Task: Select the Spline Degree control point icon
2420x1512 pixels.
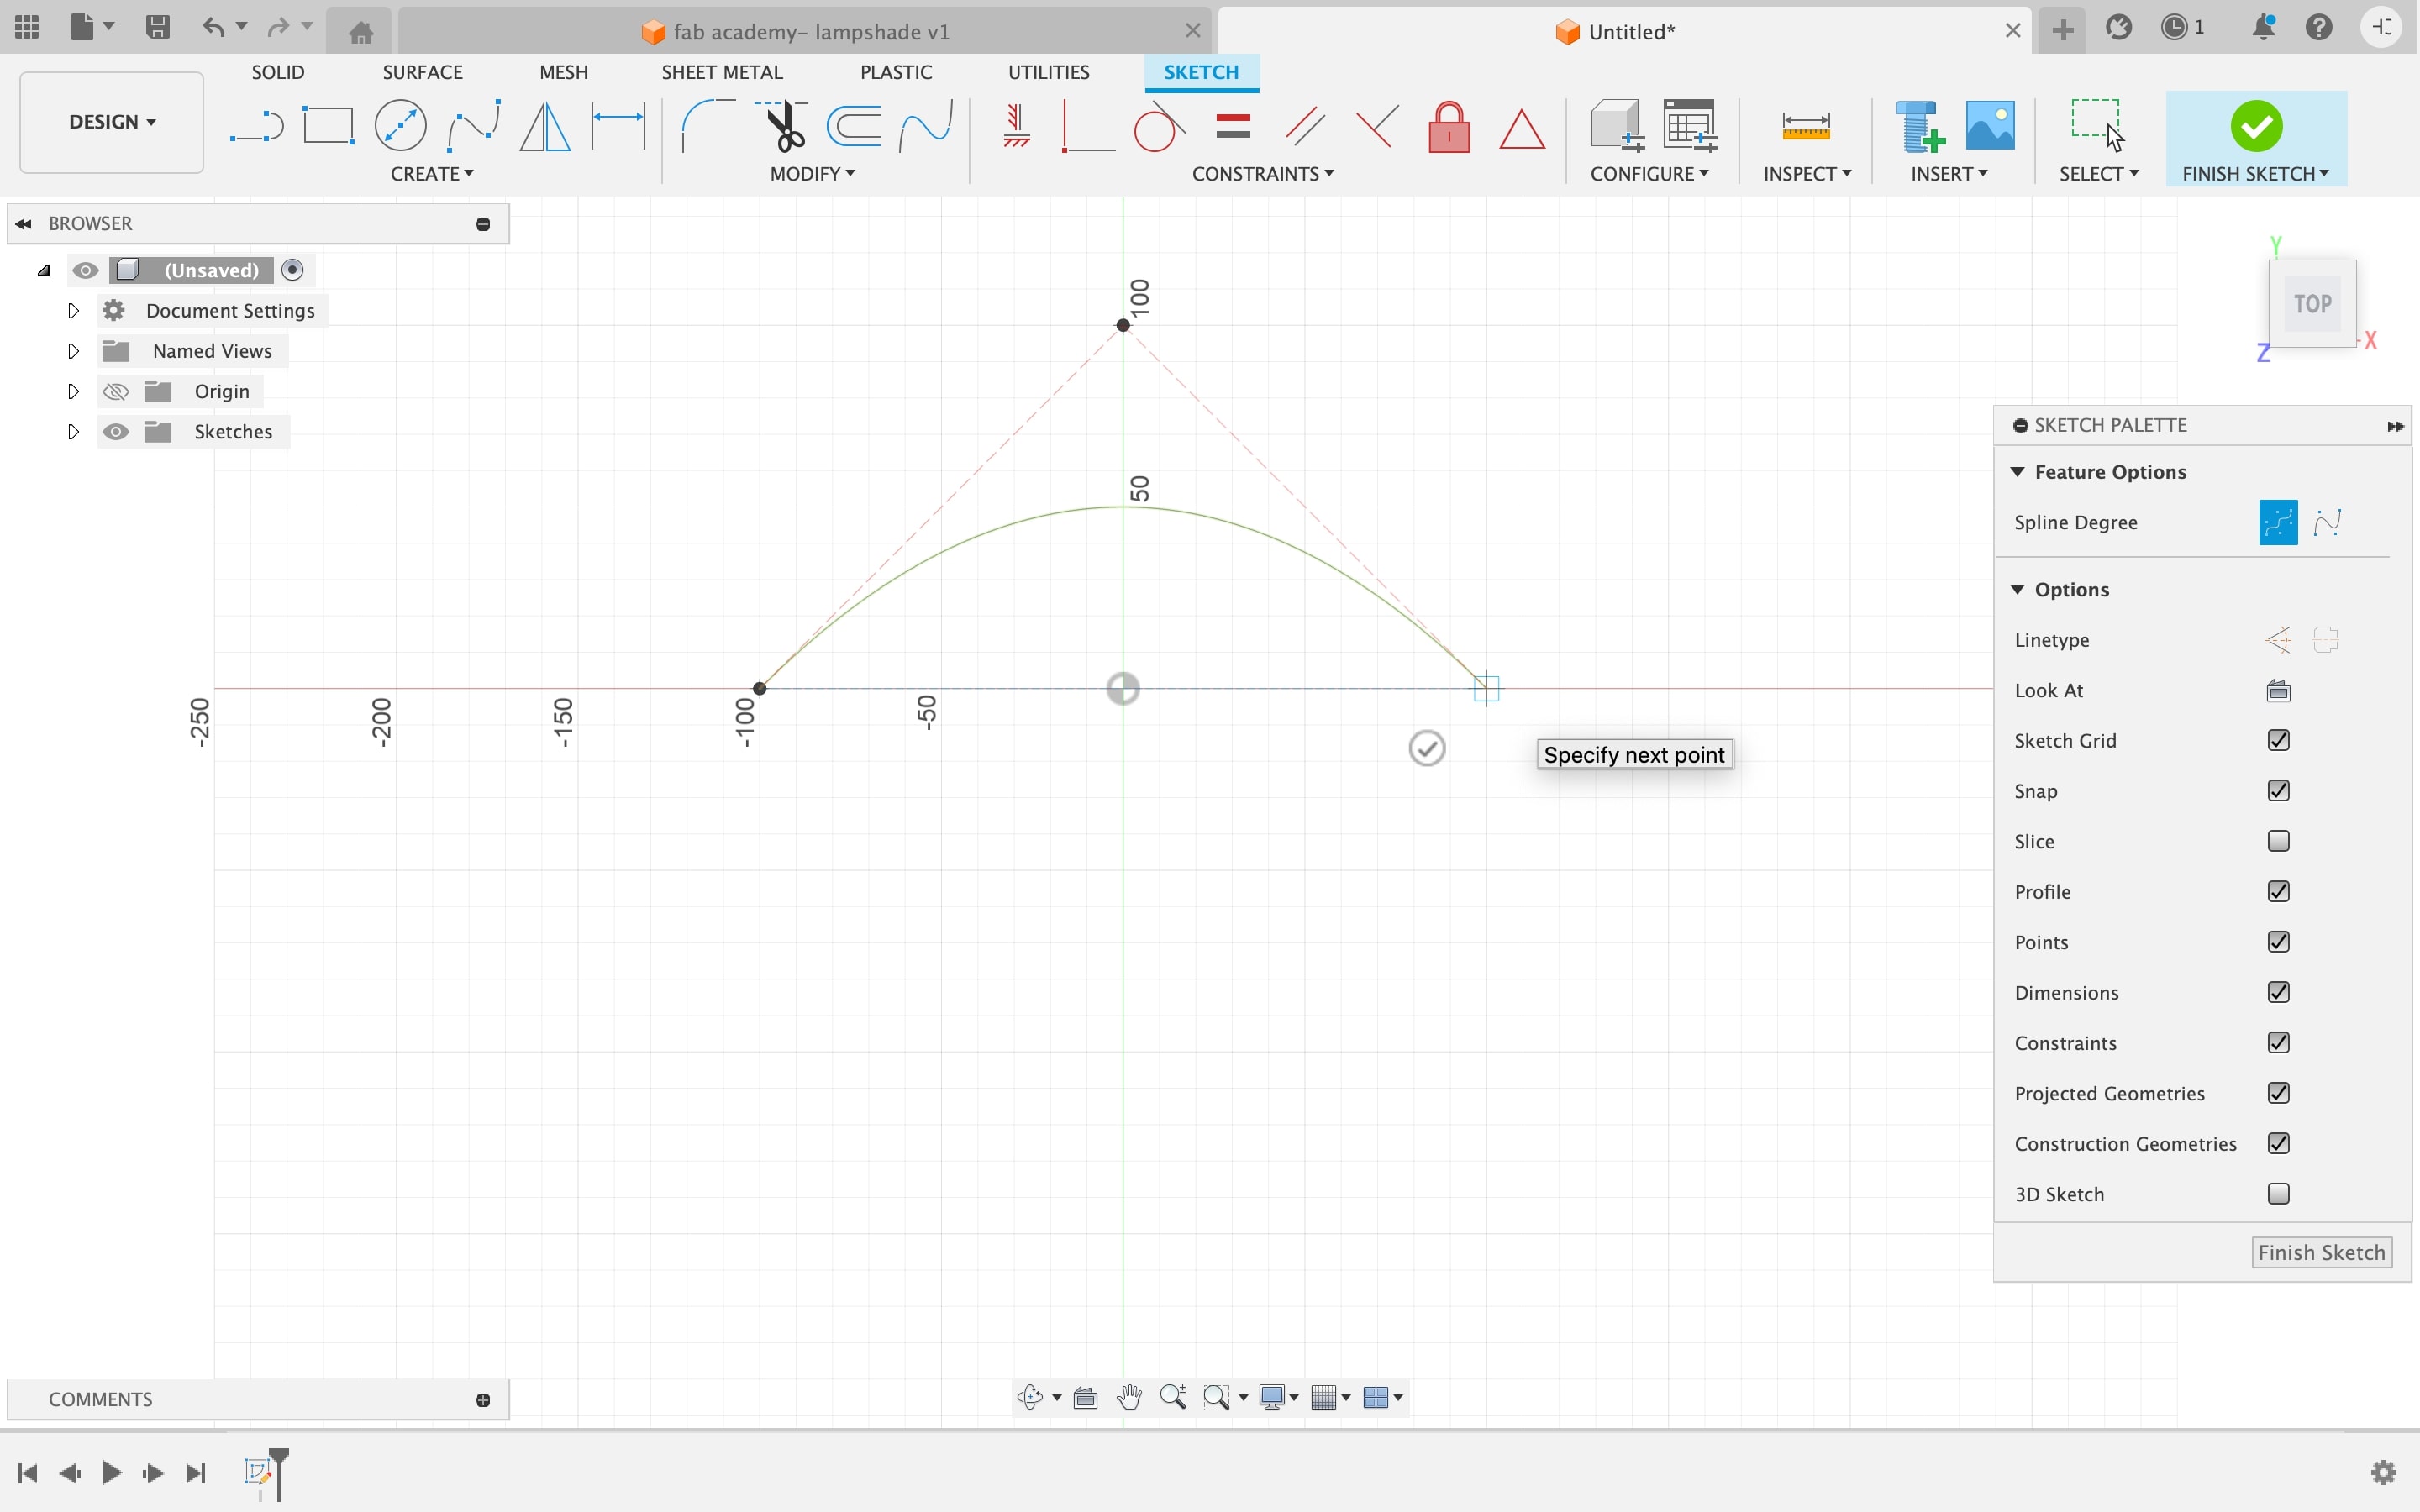Action: [x=2279, y=521]
